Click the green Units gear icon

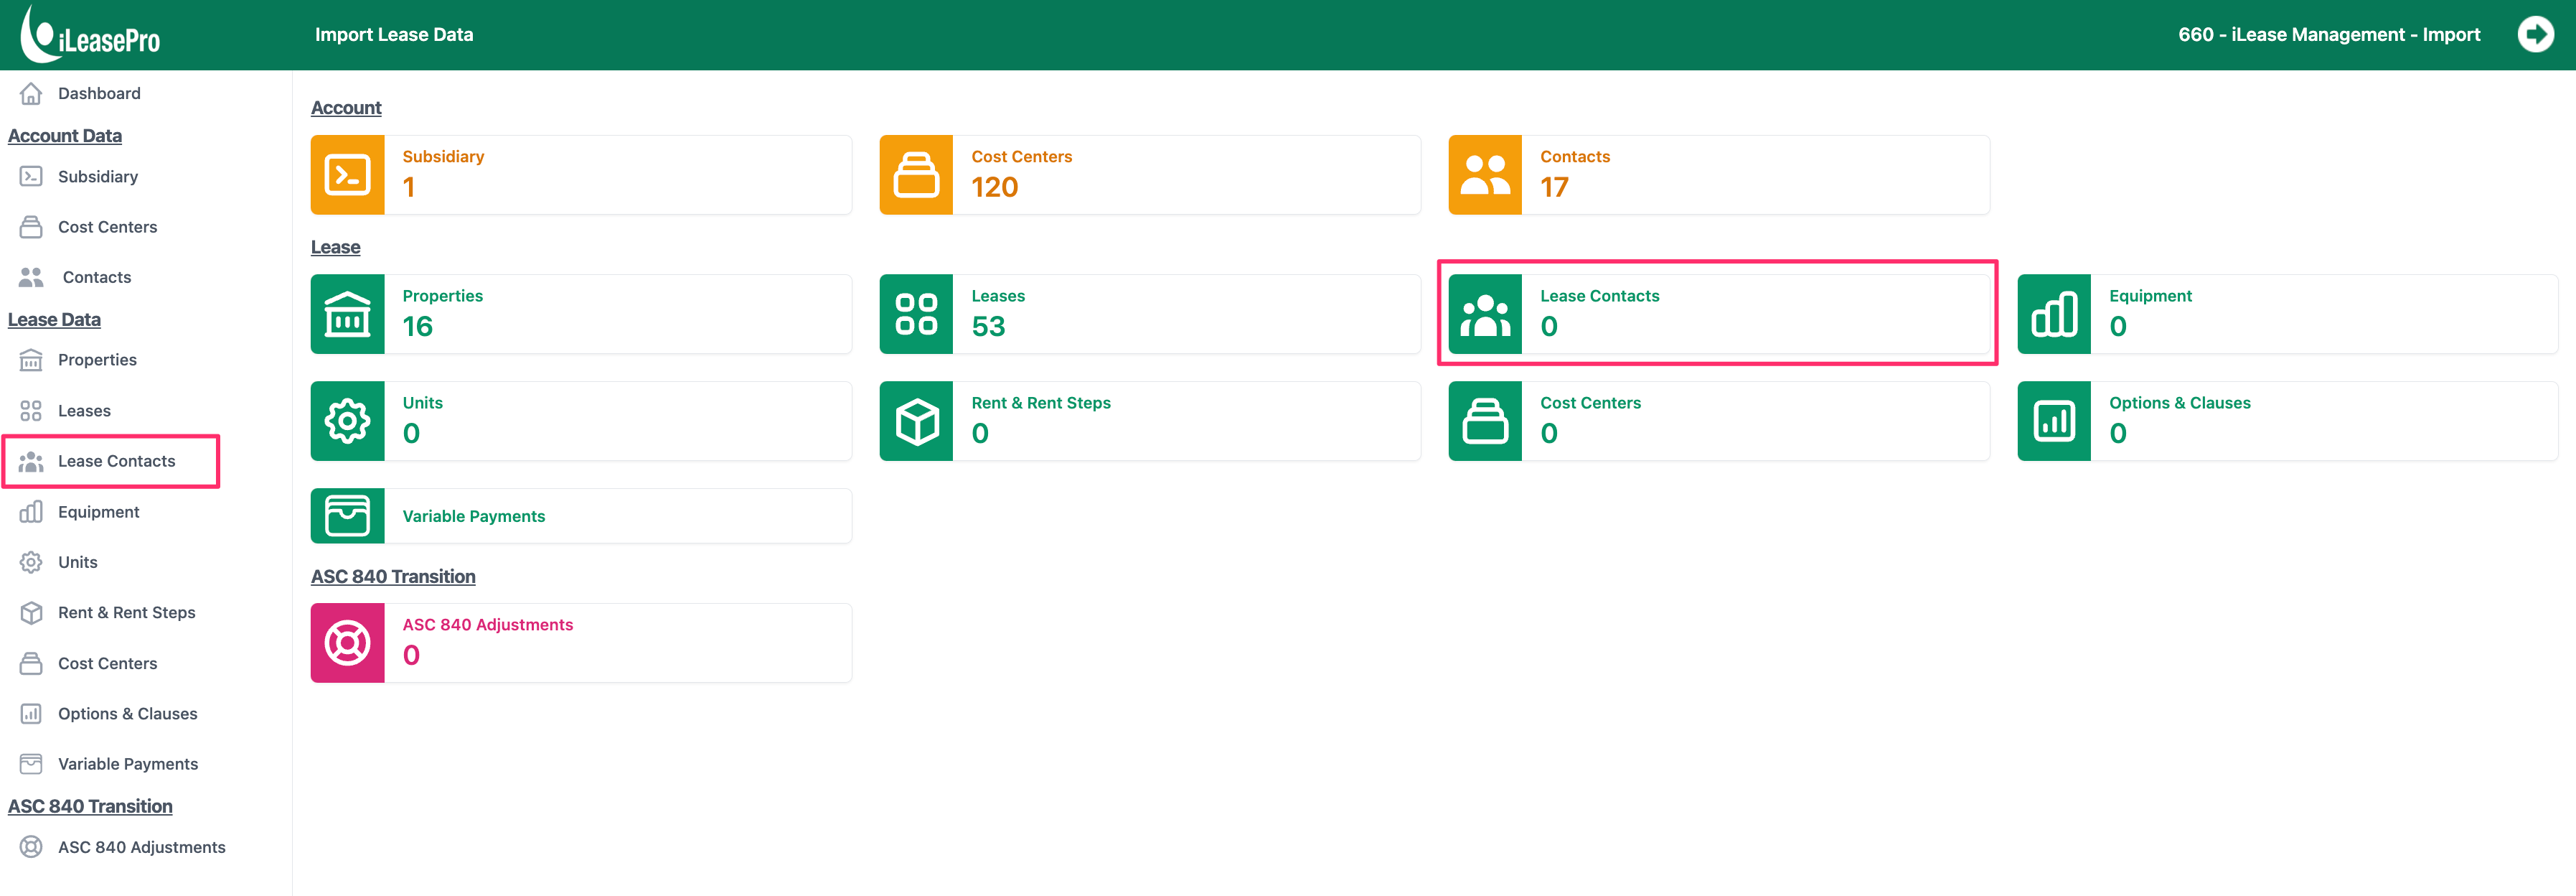tap(347, 421)
